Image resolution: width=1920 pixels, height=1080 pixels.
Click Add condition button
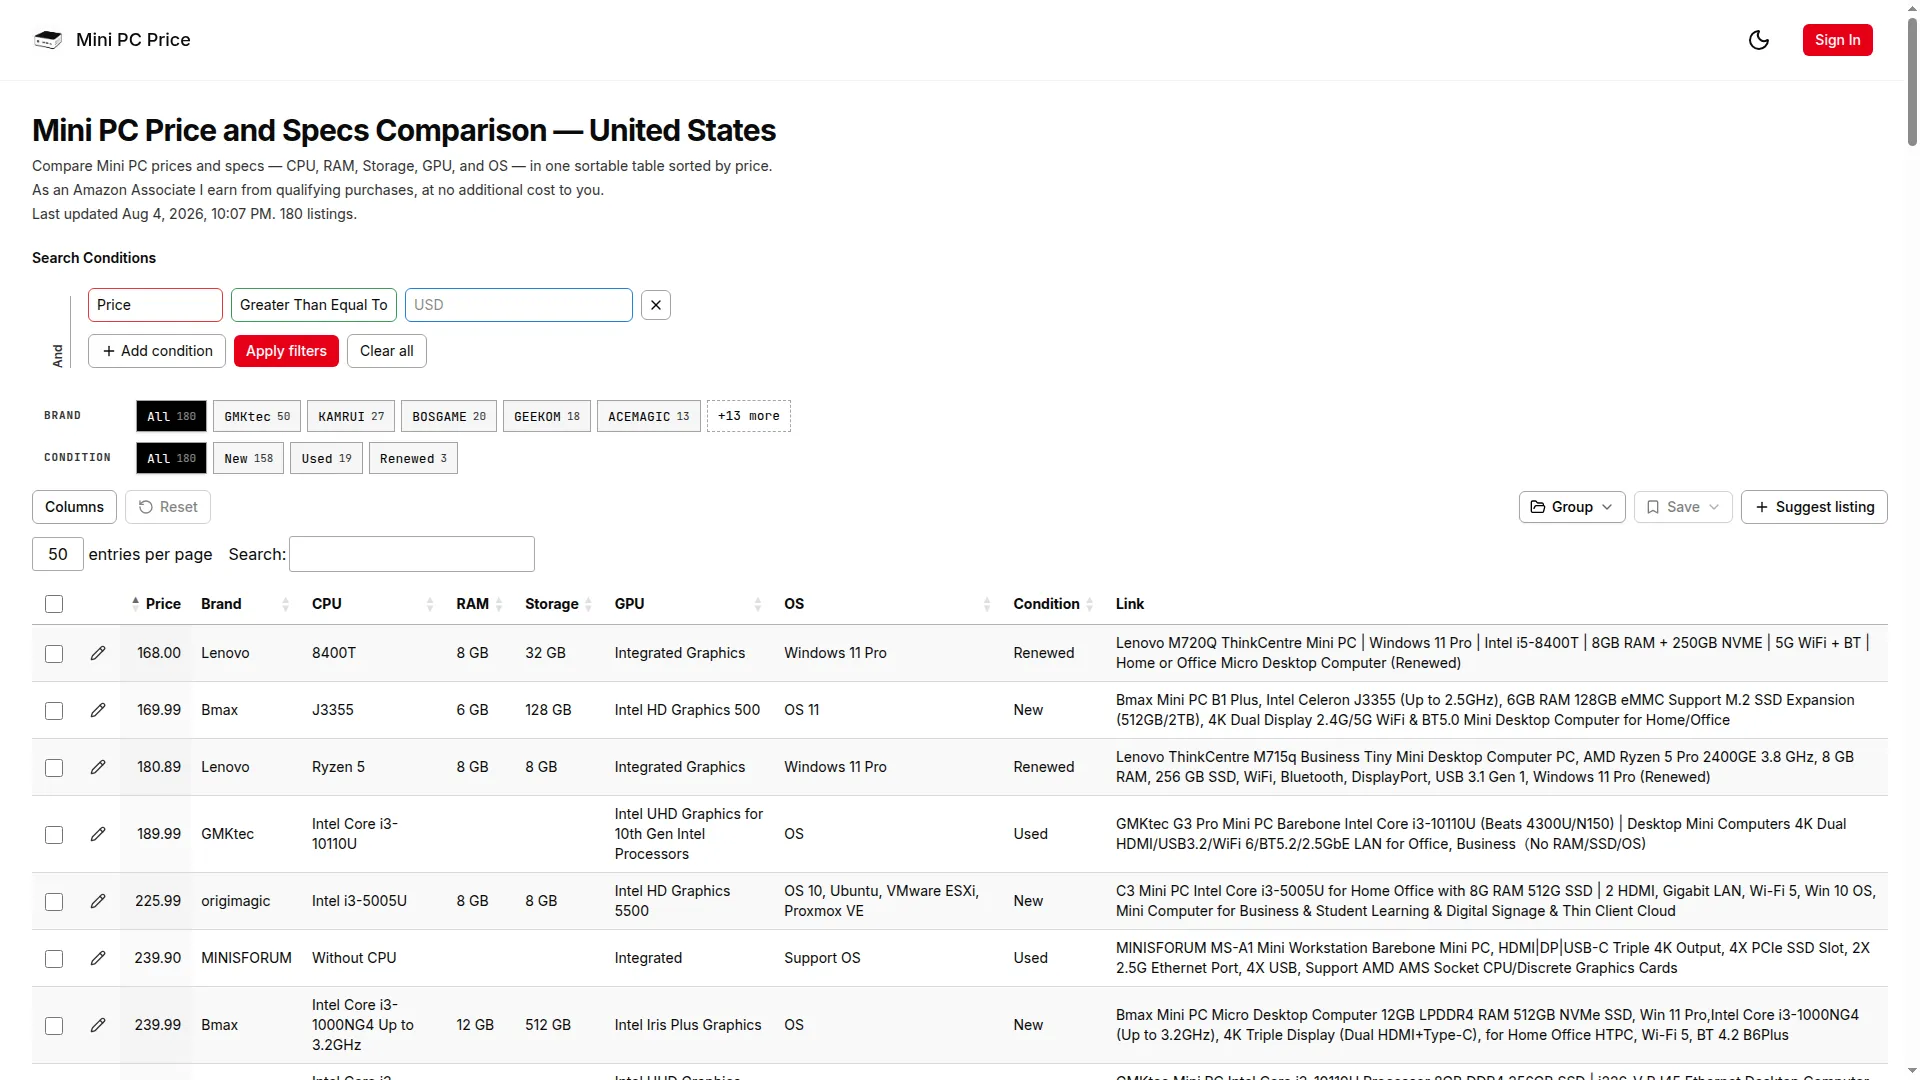(157, 351)
